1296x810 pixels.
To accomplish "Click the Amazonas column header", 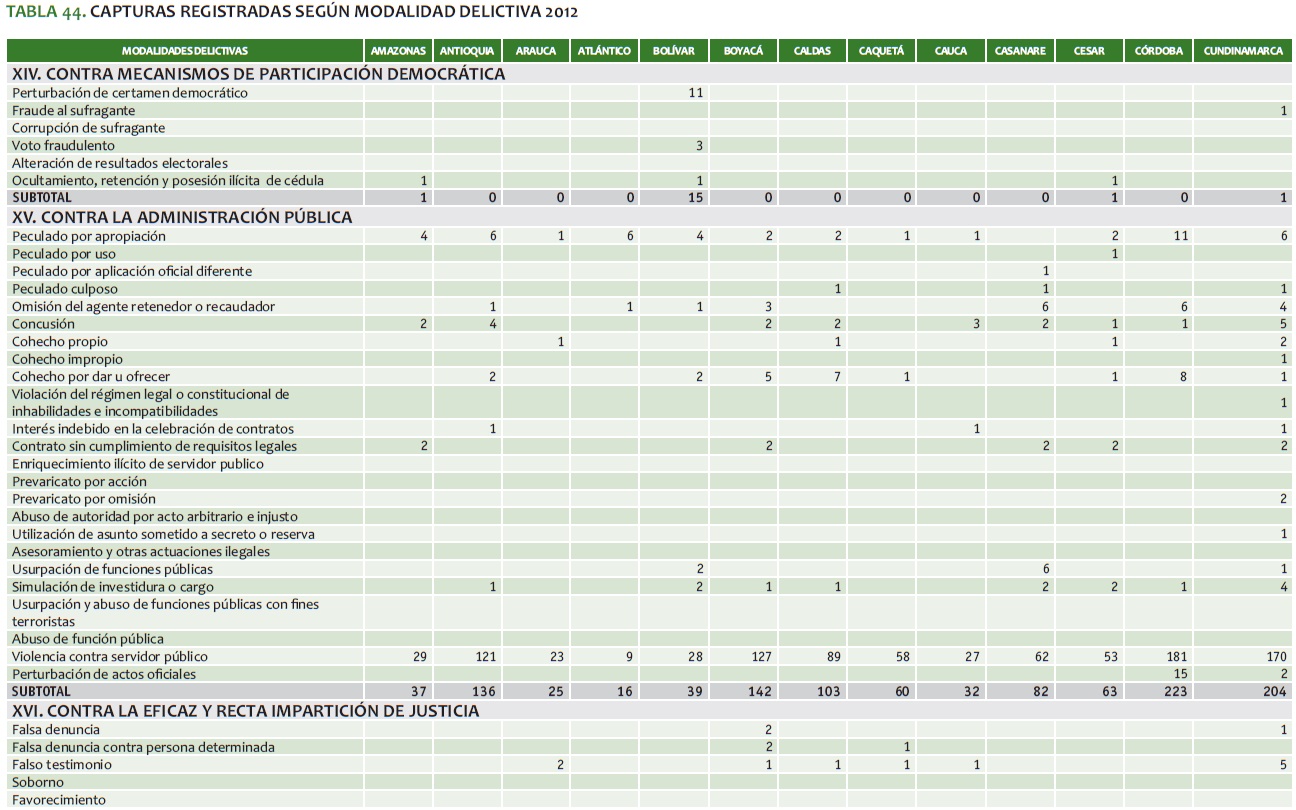I will pyautogui.click(x=398, y=51).
